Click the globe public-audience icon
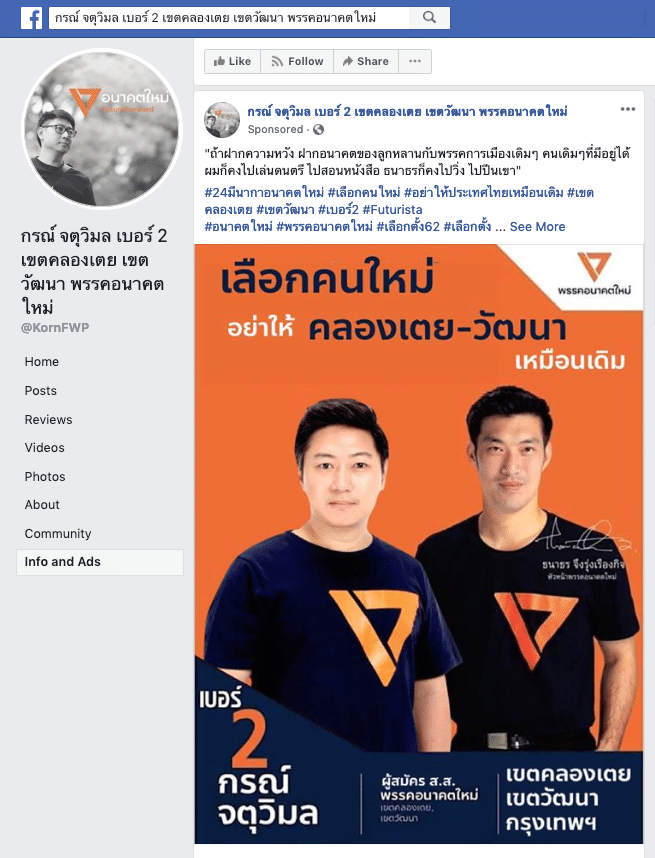Image resolution: width=655 pixels, height=858 pixels. 318,130
